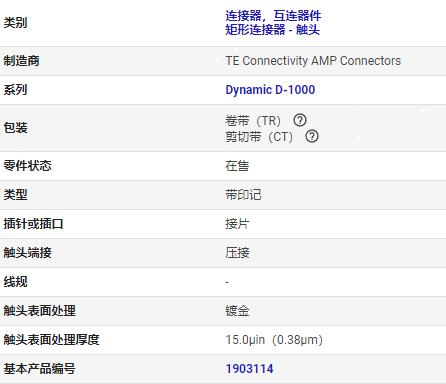Select the TE Connectivity AMP Connectors text
The image size is (446, 384).
coord(313,61)
